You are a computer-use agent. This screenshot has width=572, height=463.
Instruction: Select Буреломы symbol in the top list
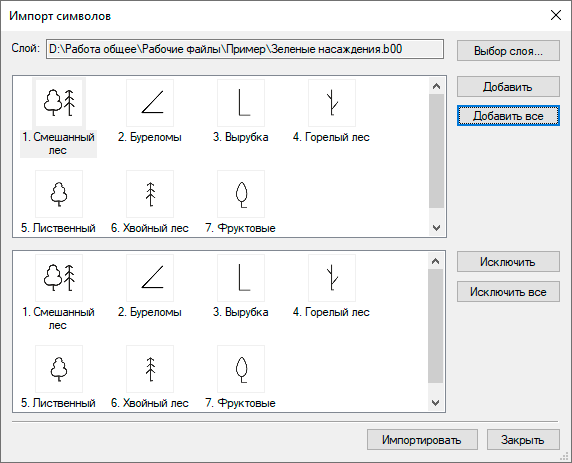point(150,103)
